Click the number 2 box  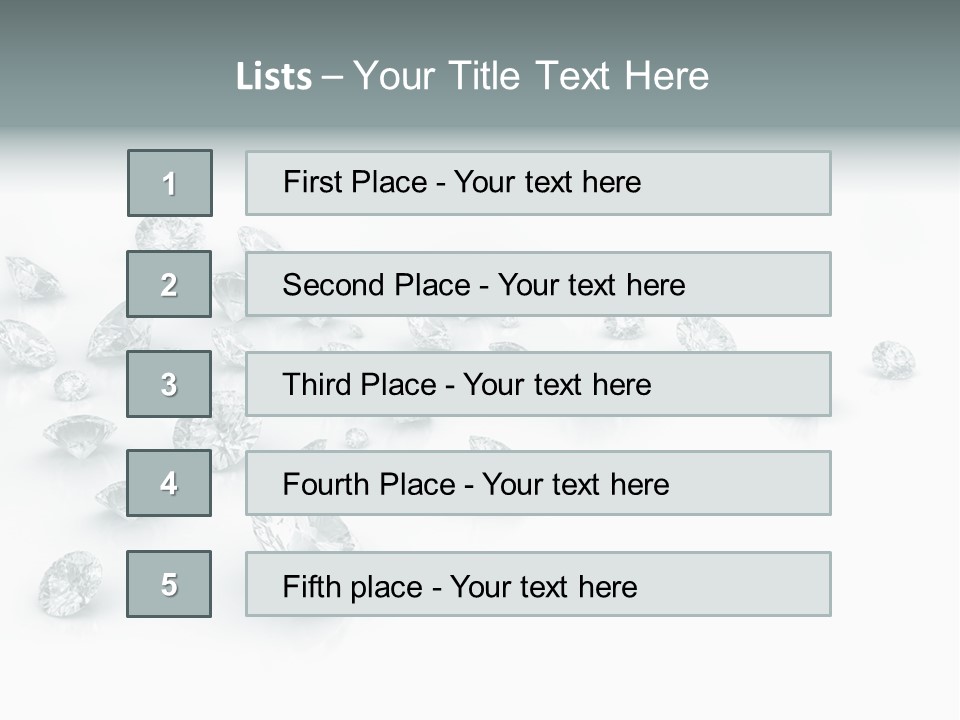169,284
